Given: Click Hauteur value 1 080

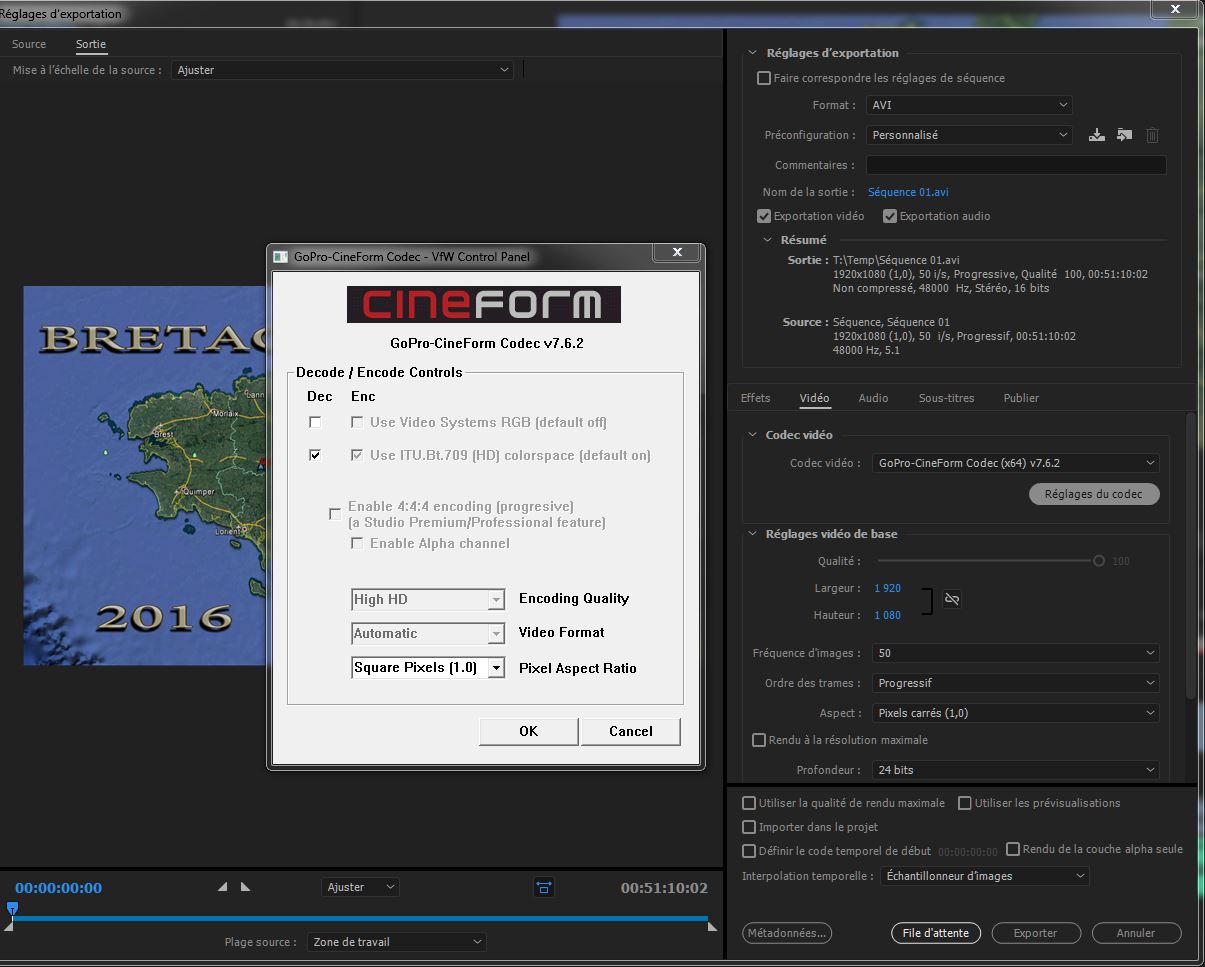Looking at the screenshot, I should coord(888,615).
